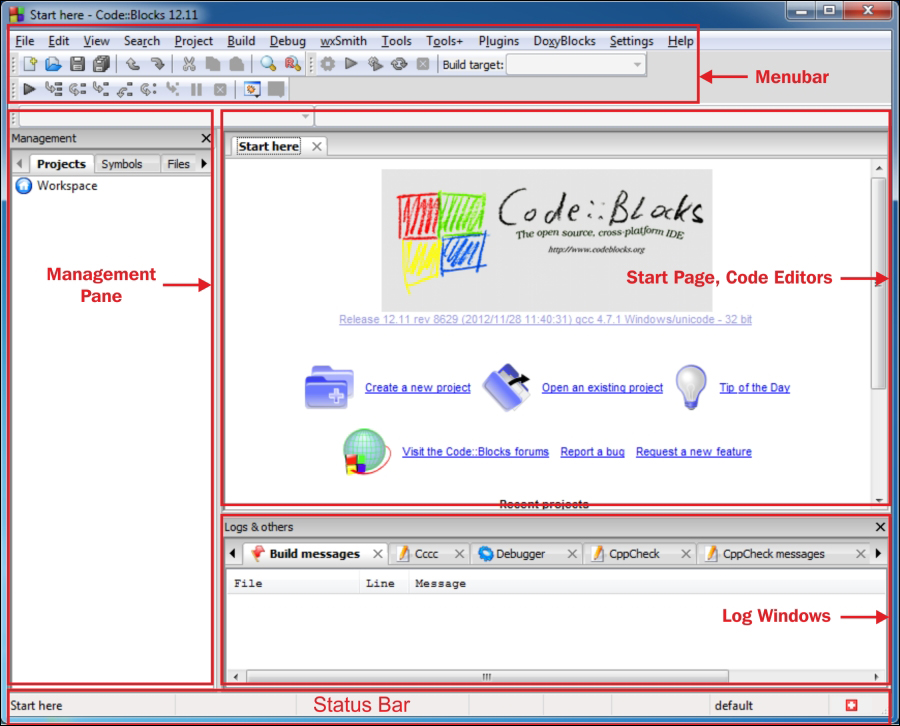Screen dimensions: 900x726
Task: Open the Tip of the Day link
Action: pos(755,387)
